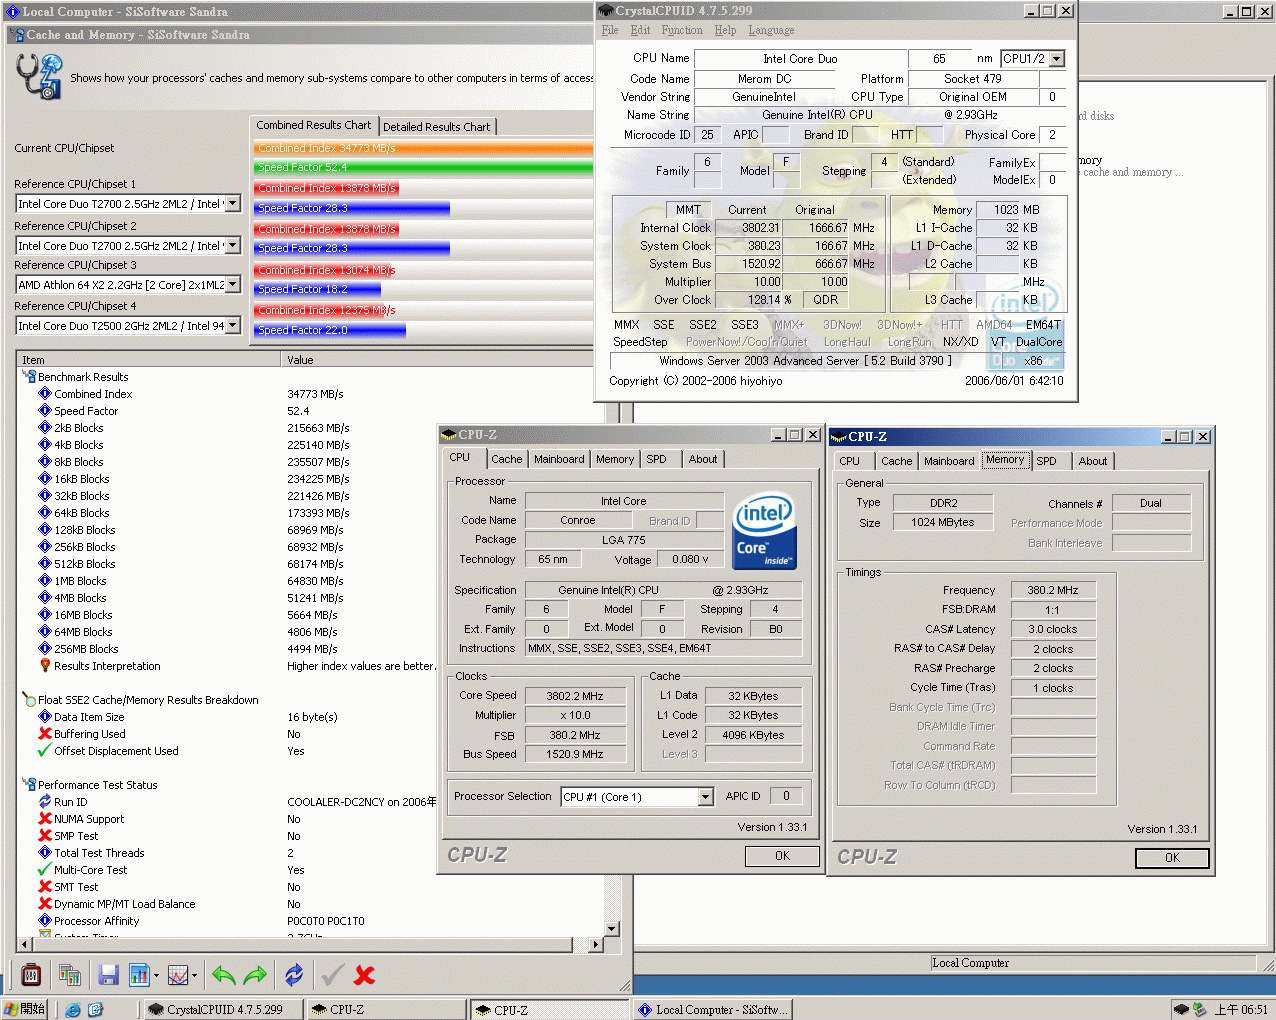
Task: Select the line graph display icon in Sandra
Action: point(178,975)
